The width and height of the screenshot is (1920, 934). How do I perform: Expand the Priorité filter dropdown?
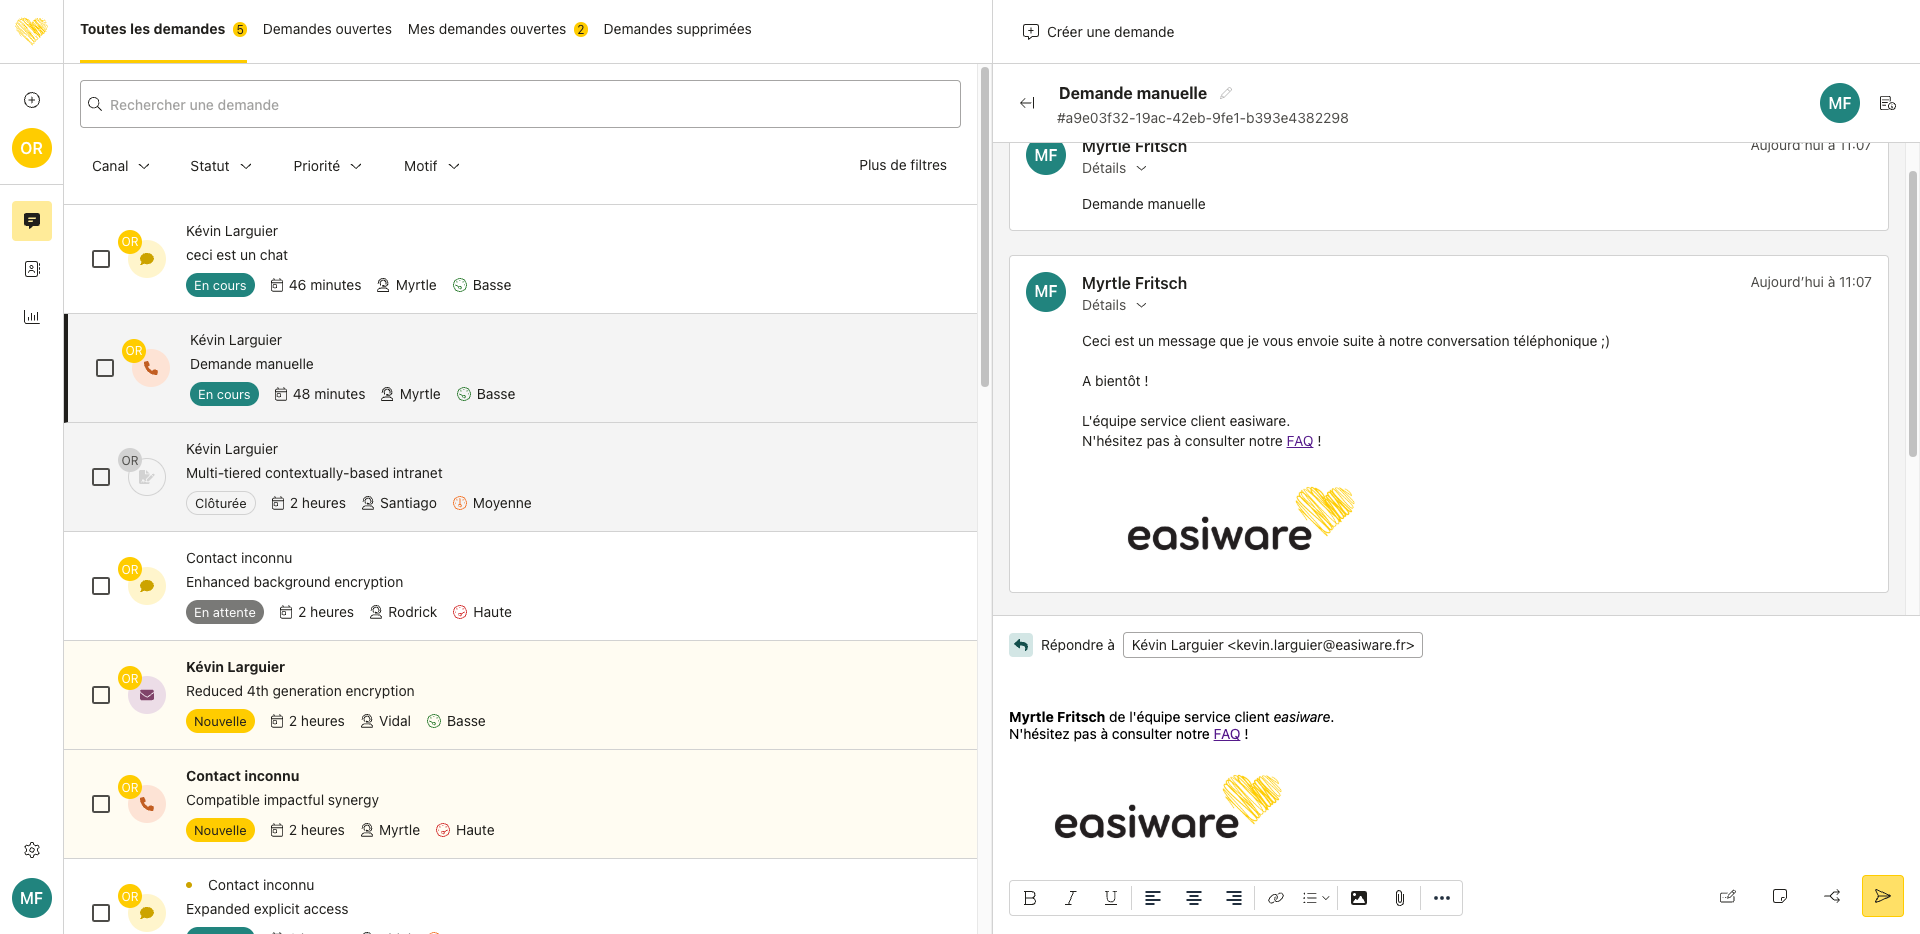pyautogui.click(x=327, y=166)
